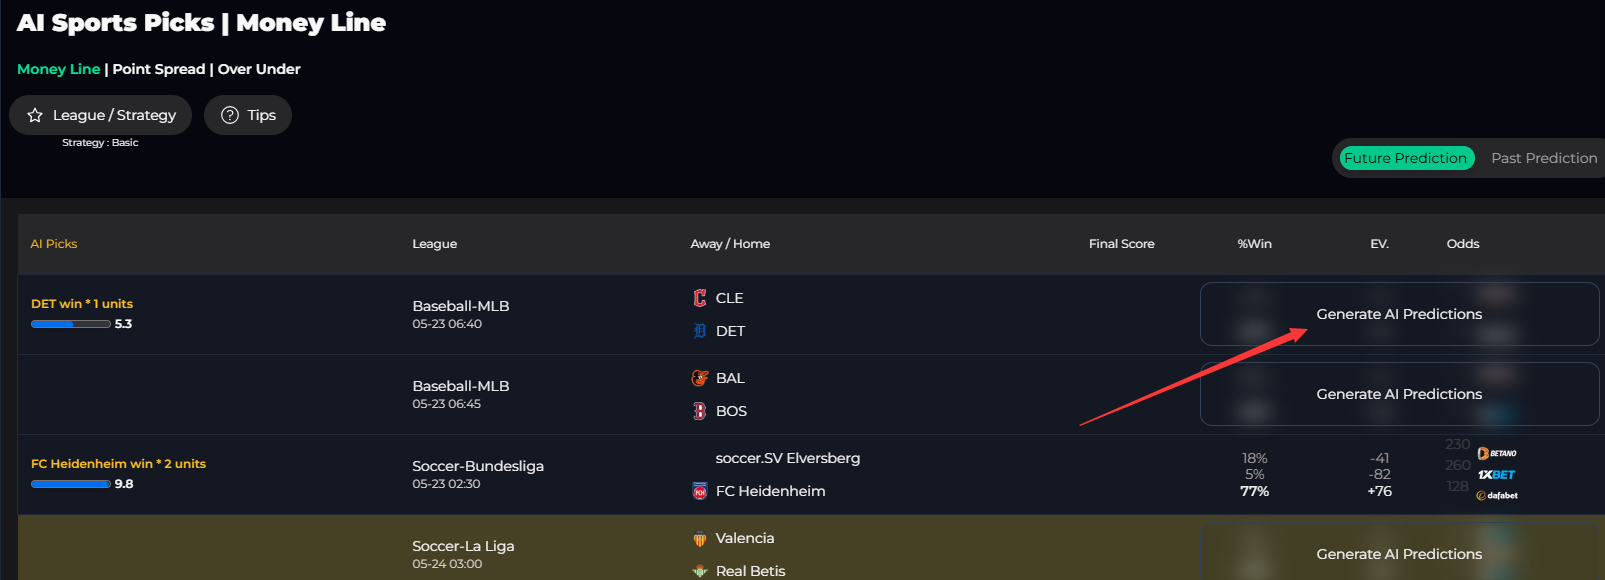The width and height of the screenshot is (1605, 580).
Task: Open the dafabet sportsbook logo
Action: click(x=1497, y=496)
